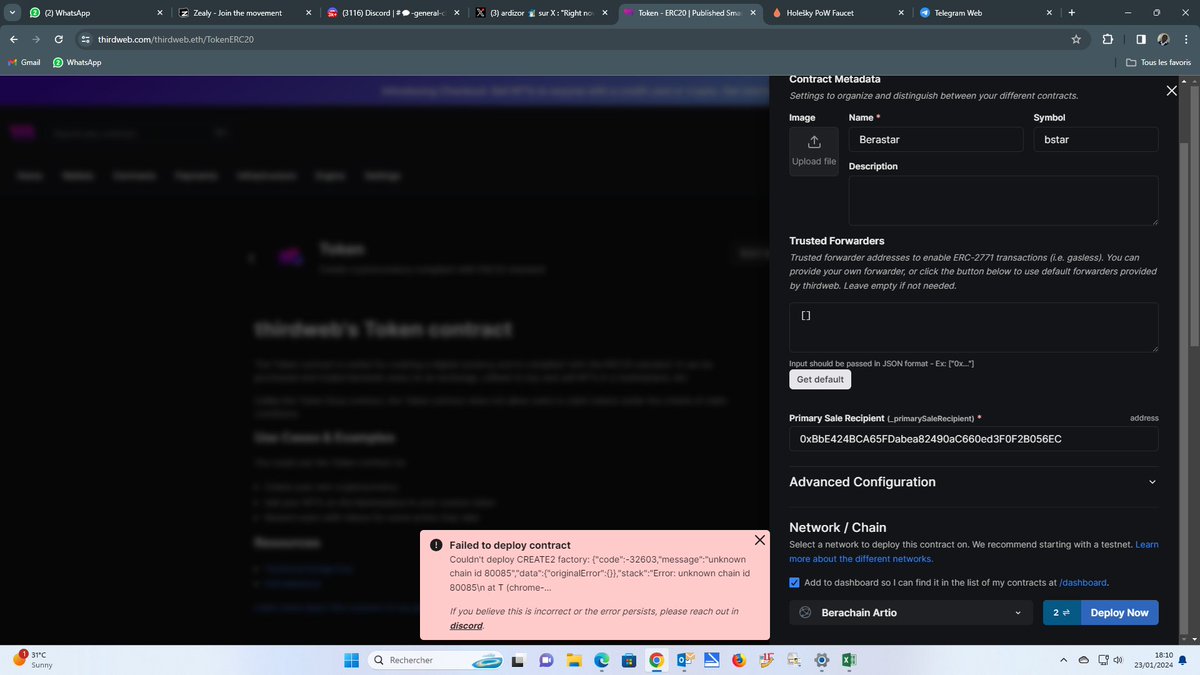1200x675 pixels.
Task: Open the weather widget showing 31°C
Action: coord(32,659)
